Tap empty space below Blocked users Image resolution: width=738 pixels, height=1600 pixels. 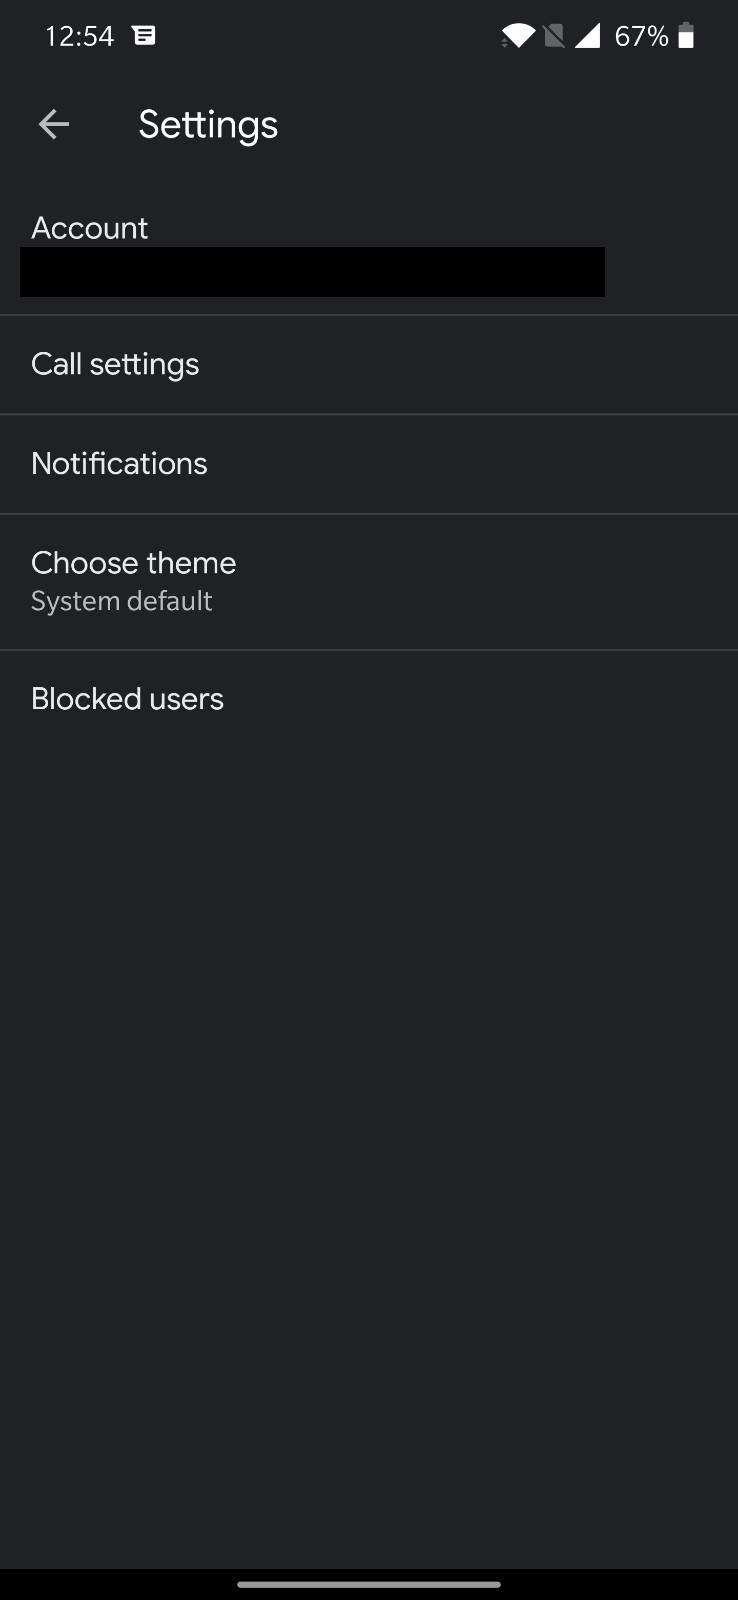coord(369,1100)
